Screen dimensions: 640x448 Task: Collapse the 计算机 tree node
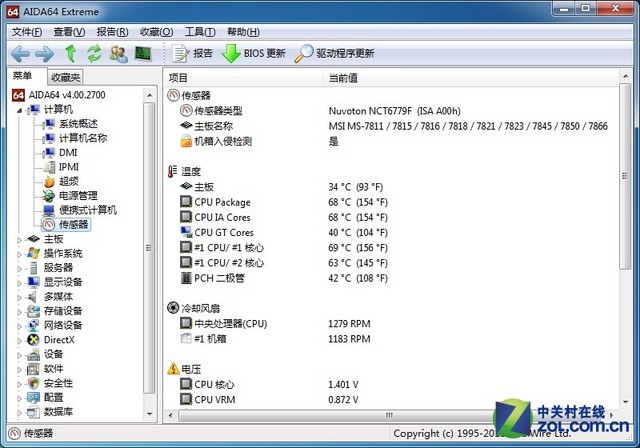19,110
